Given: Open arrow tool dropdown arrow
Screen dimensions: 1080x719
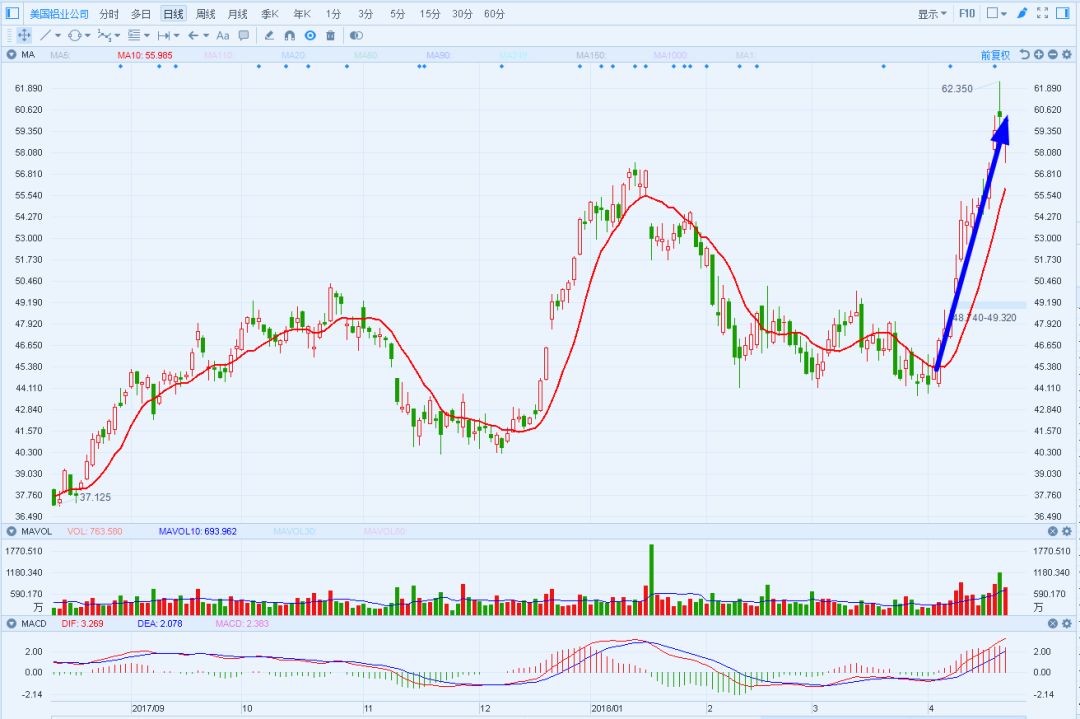Looking at the screenshot, I should tap(206, 36).
